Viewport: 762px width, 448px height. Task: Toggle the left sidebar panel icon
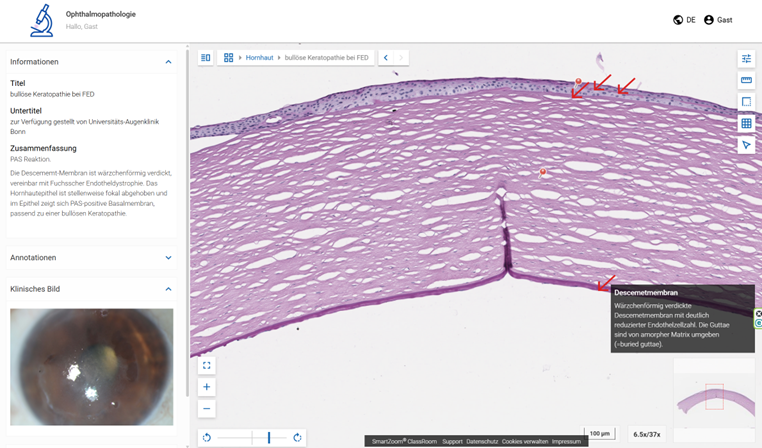206,58
